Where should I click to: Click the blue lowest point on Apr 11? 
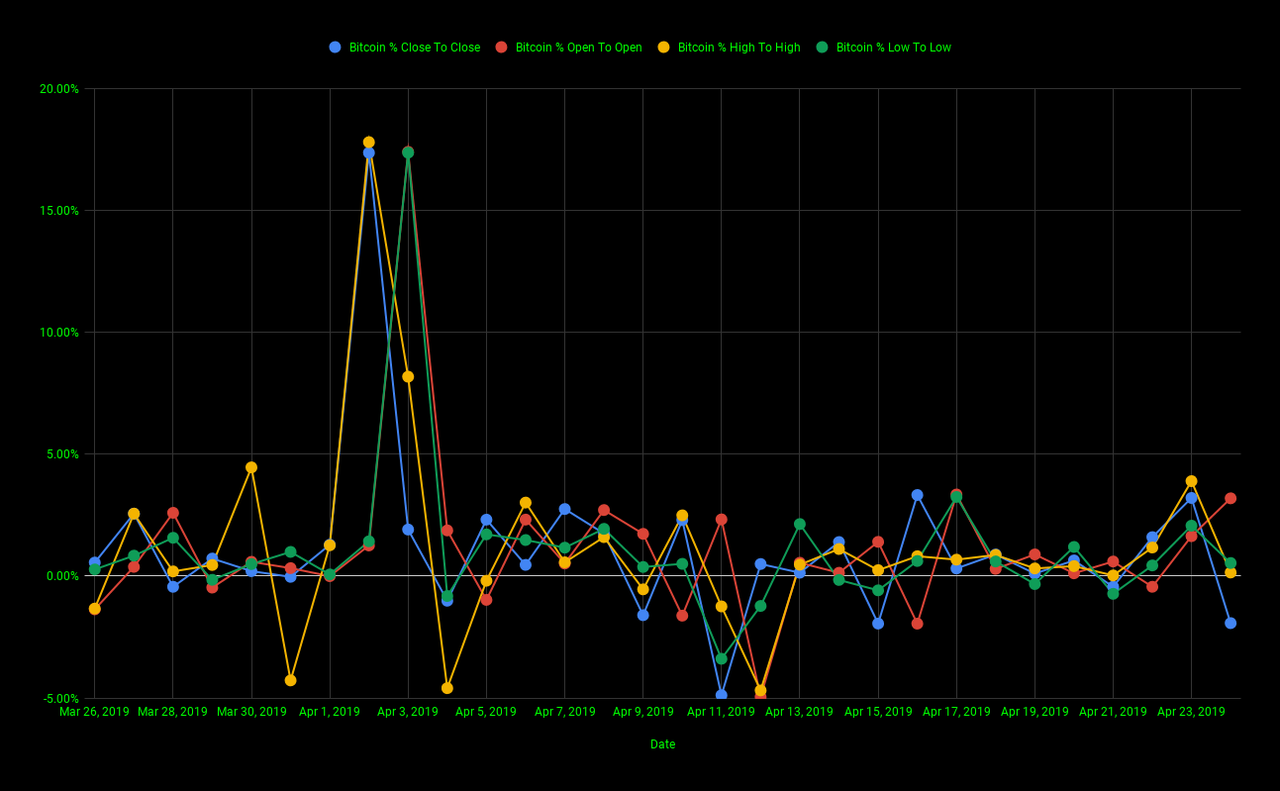click(x=721, y=694)
